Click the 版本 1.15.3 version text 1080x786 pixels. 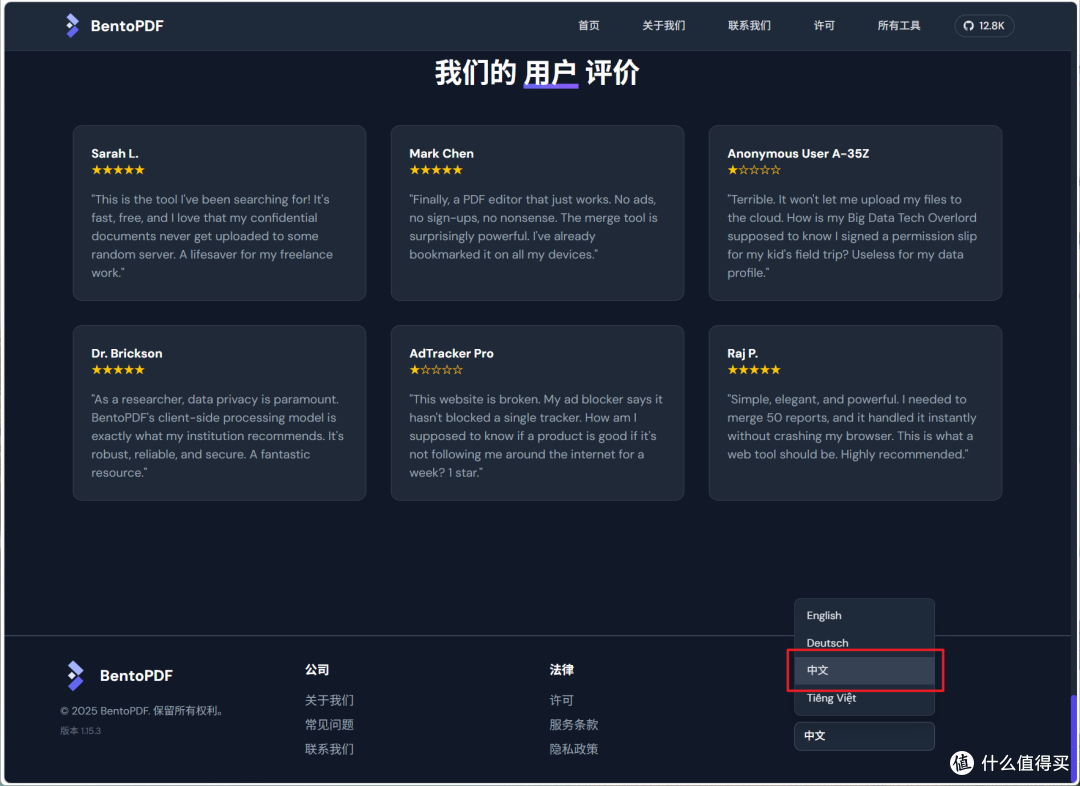pos(81,731)
